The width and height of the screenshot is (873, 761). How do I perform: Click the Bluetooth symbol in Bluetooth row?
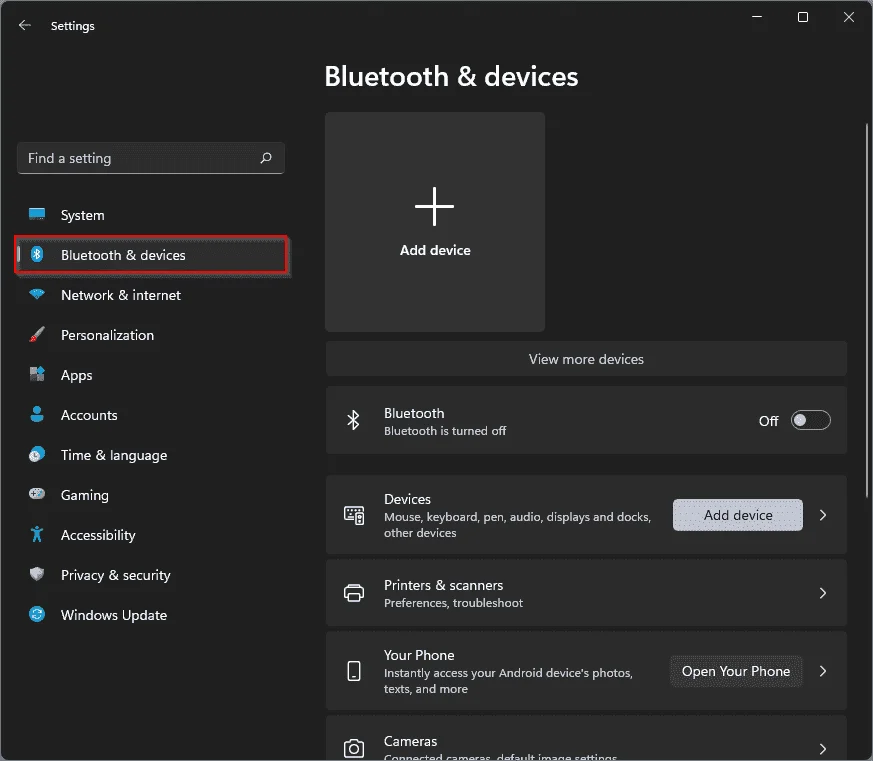(x=353, y=420)
